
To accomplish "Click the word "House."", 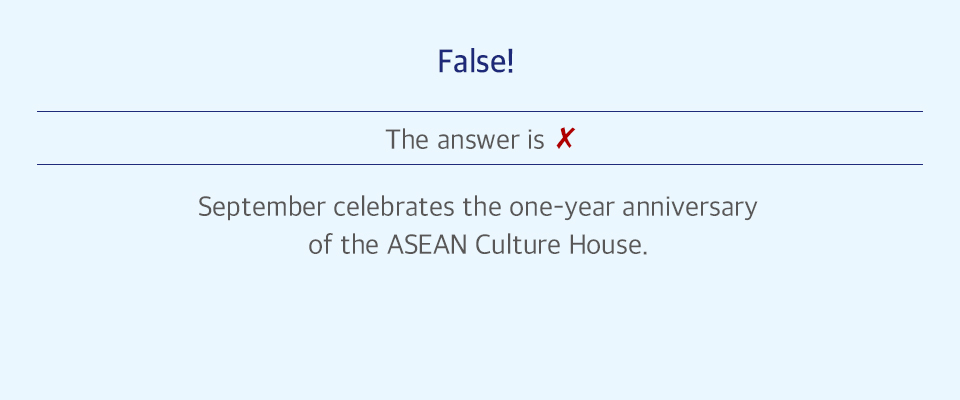I will [608, 245].
